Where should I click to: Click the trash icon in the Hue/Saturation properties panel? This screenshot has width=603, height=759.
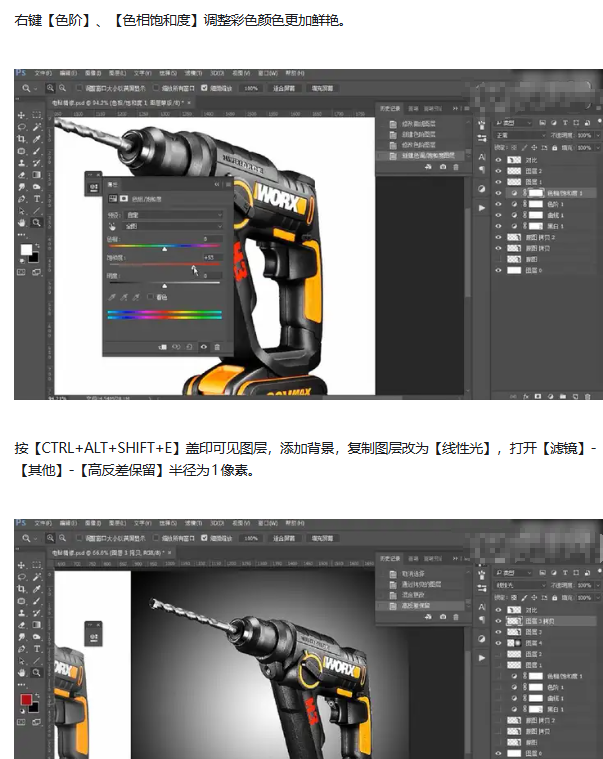[217, 347]
